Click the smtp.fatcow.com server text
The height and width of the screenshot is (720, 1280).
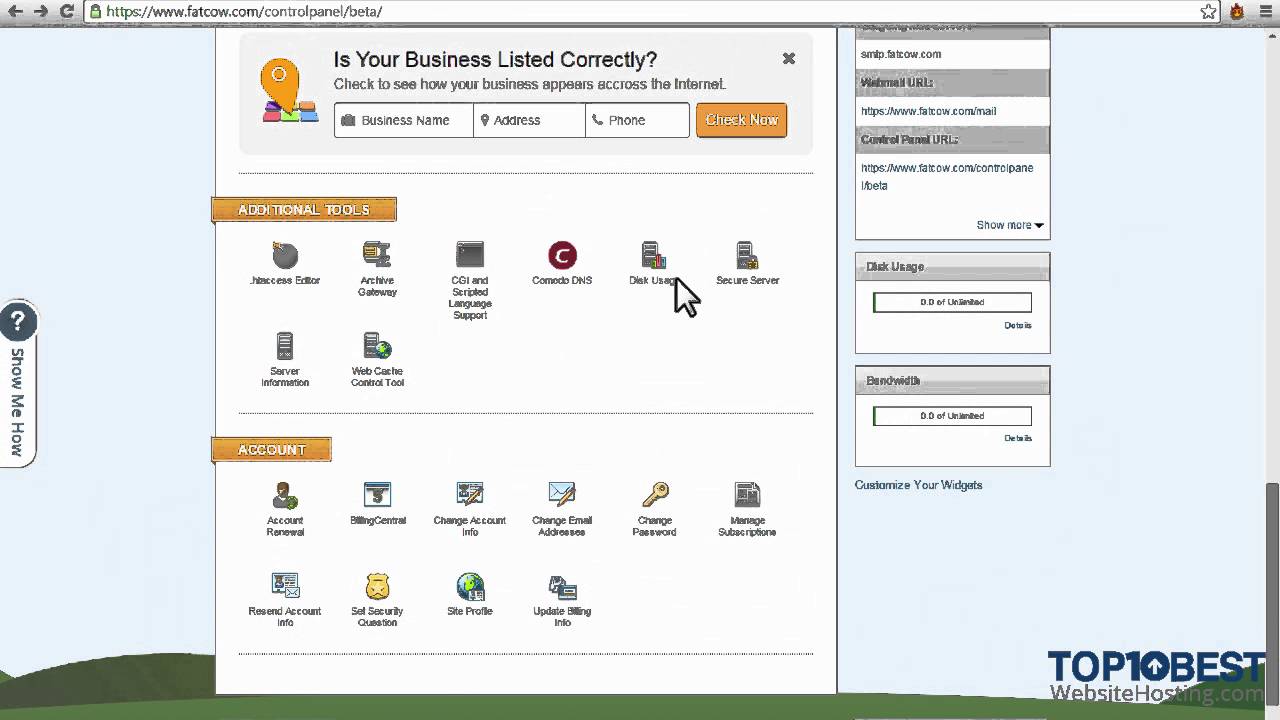tap(901, 54)
